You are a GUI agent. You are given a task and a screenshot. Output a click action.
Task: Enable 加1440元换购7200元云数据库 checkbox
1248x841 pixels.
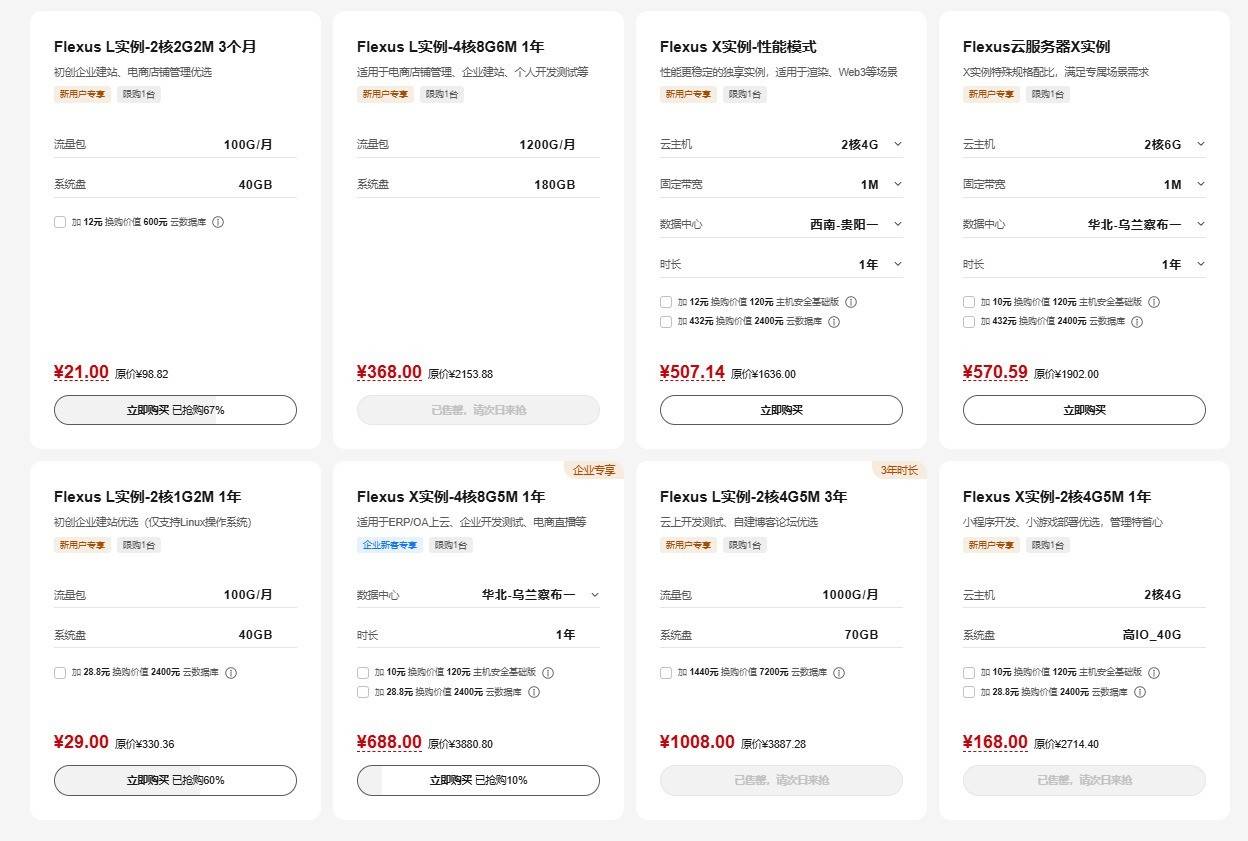point(666,673)
